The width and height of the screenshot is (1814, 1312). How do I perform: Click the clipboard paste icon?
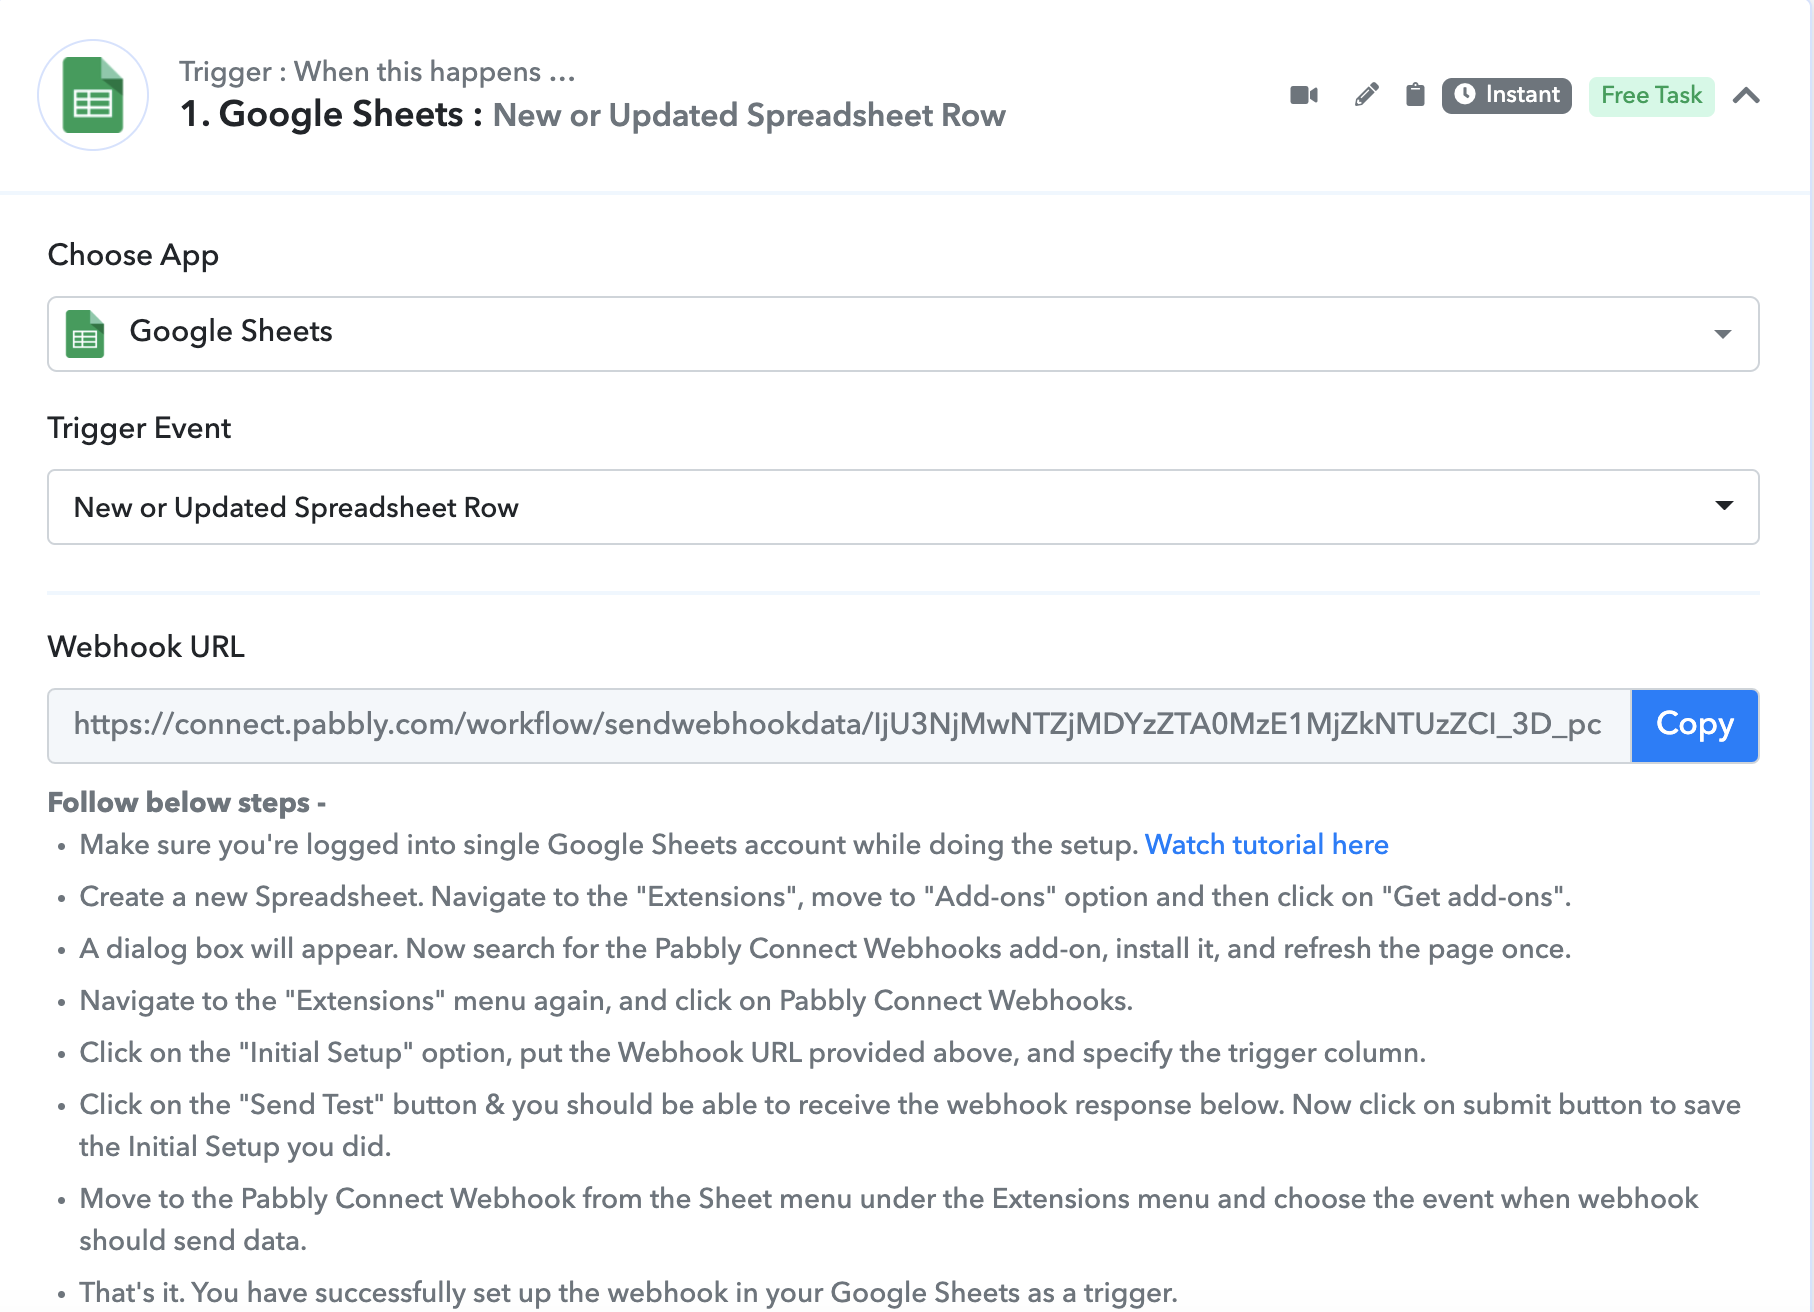tap(1415, 95)
